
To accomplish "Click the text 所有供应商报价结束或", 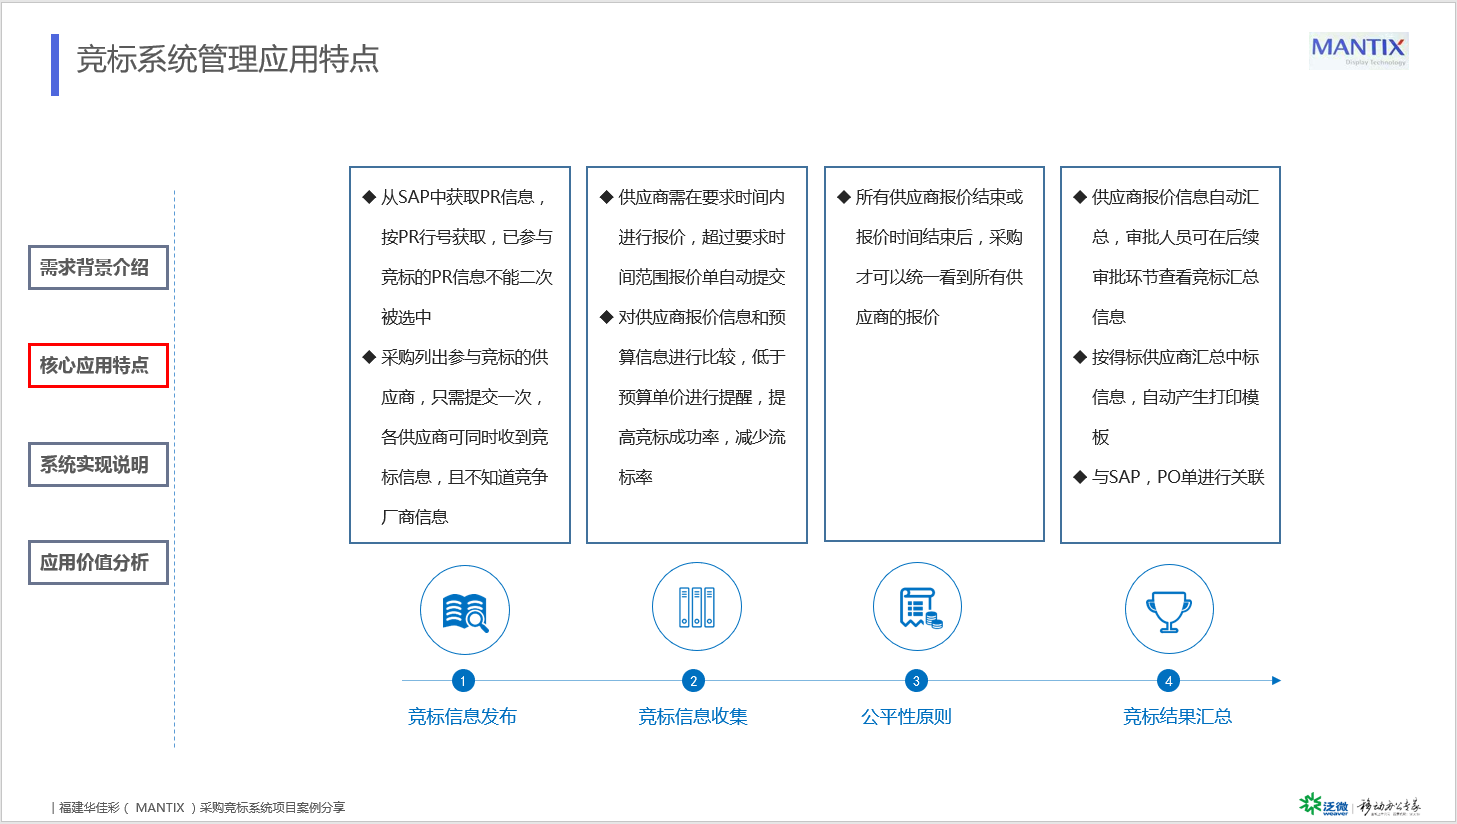I will point(939,197).
